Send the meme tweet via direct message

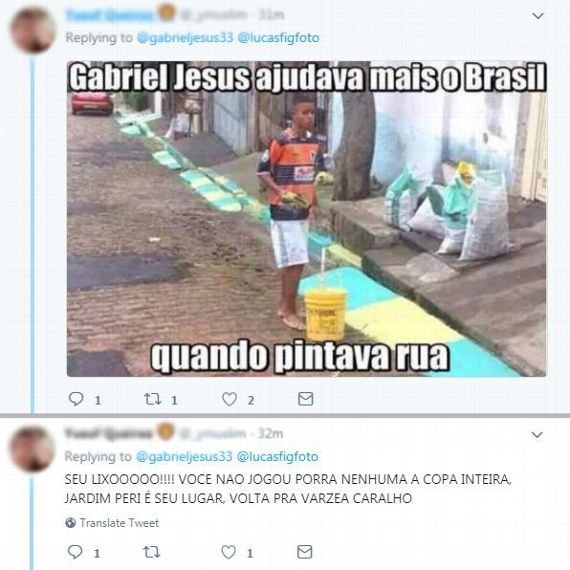[305, 398]
